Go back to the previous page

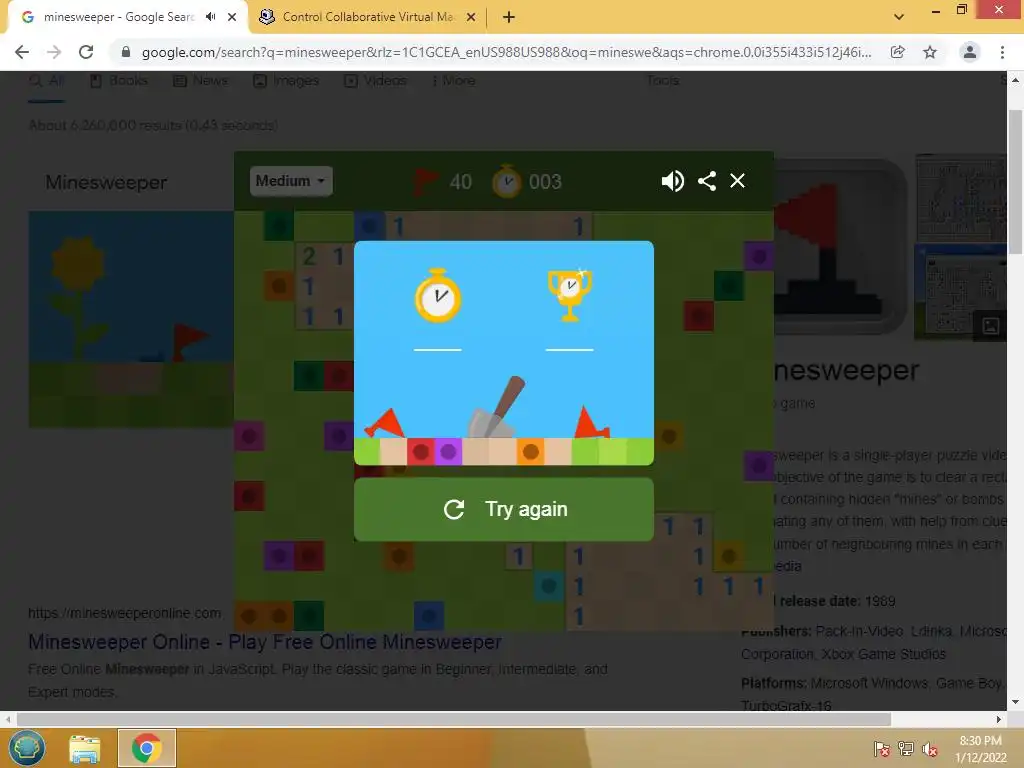click(x=22, y=52)
